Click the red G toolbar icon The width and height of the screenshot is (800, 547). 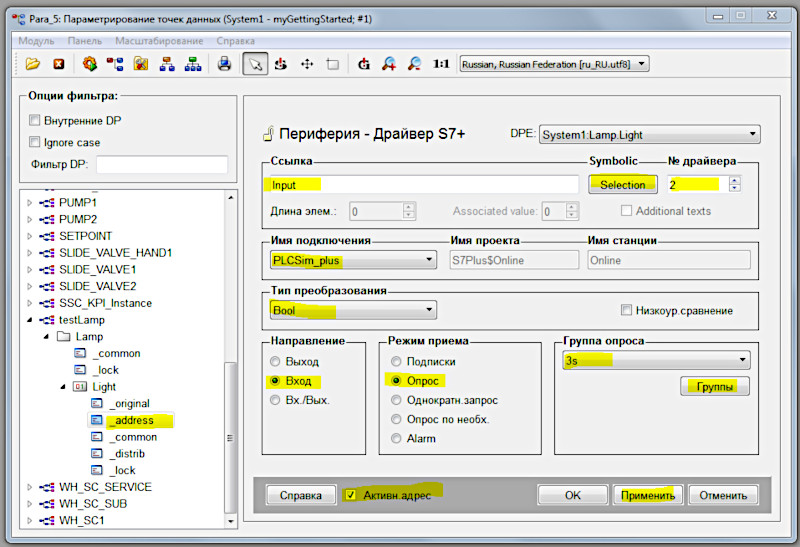click(x=364, y=64)
